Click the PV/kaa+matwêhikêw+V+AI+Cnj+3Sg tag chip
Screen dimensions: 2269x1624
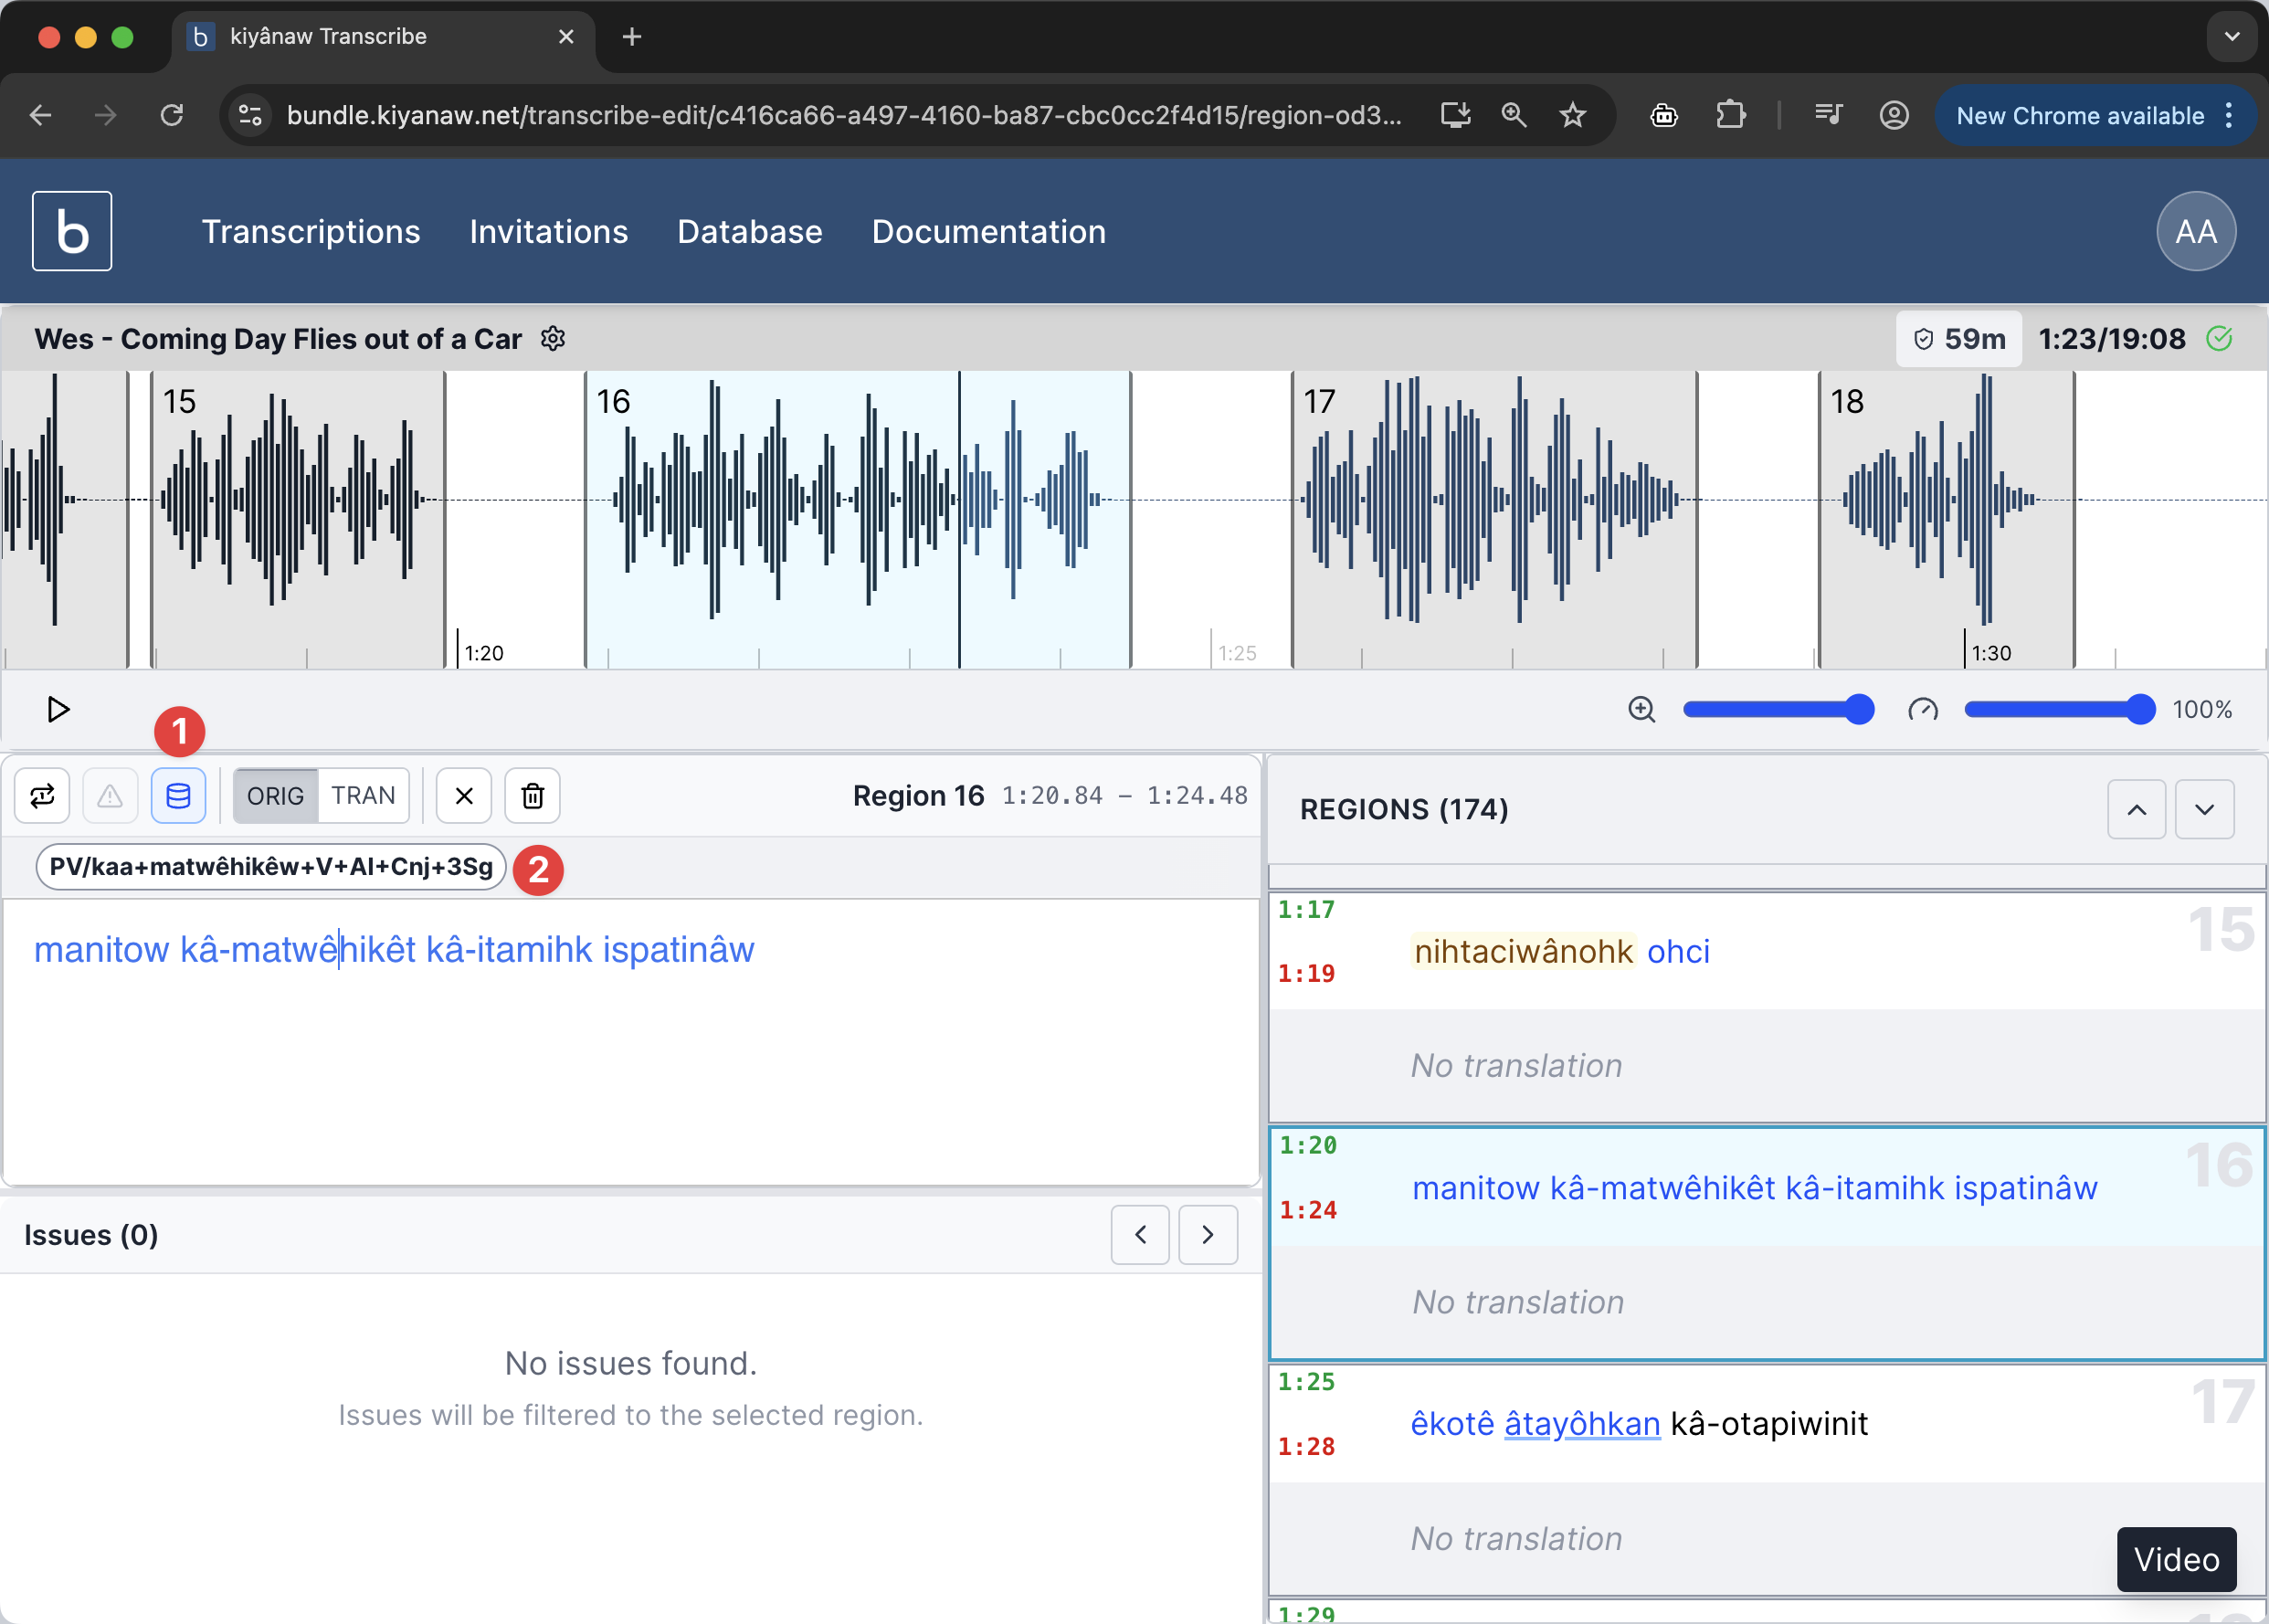click(x=270, y=868)
